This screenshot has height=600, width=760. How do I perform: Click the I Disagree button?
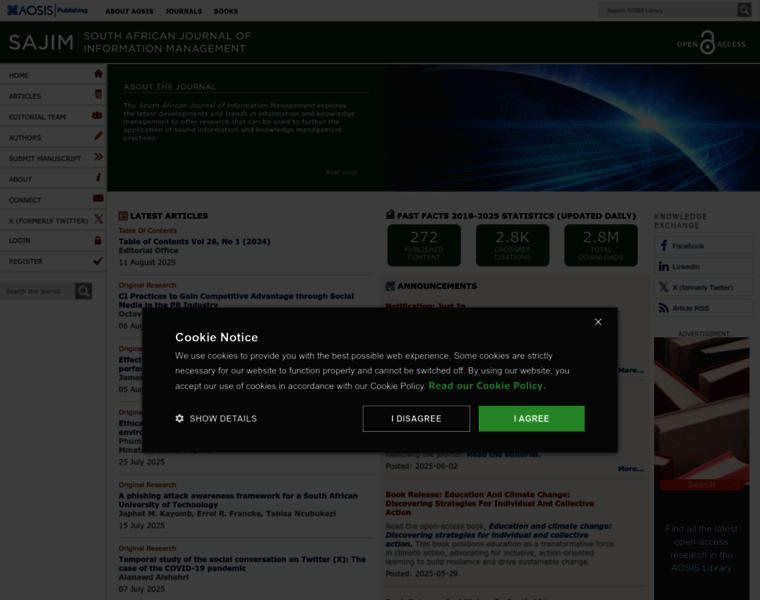(x=416, y=418)
